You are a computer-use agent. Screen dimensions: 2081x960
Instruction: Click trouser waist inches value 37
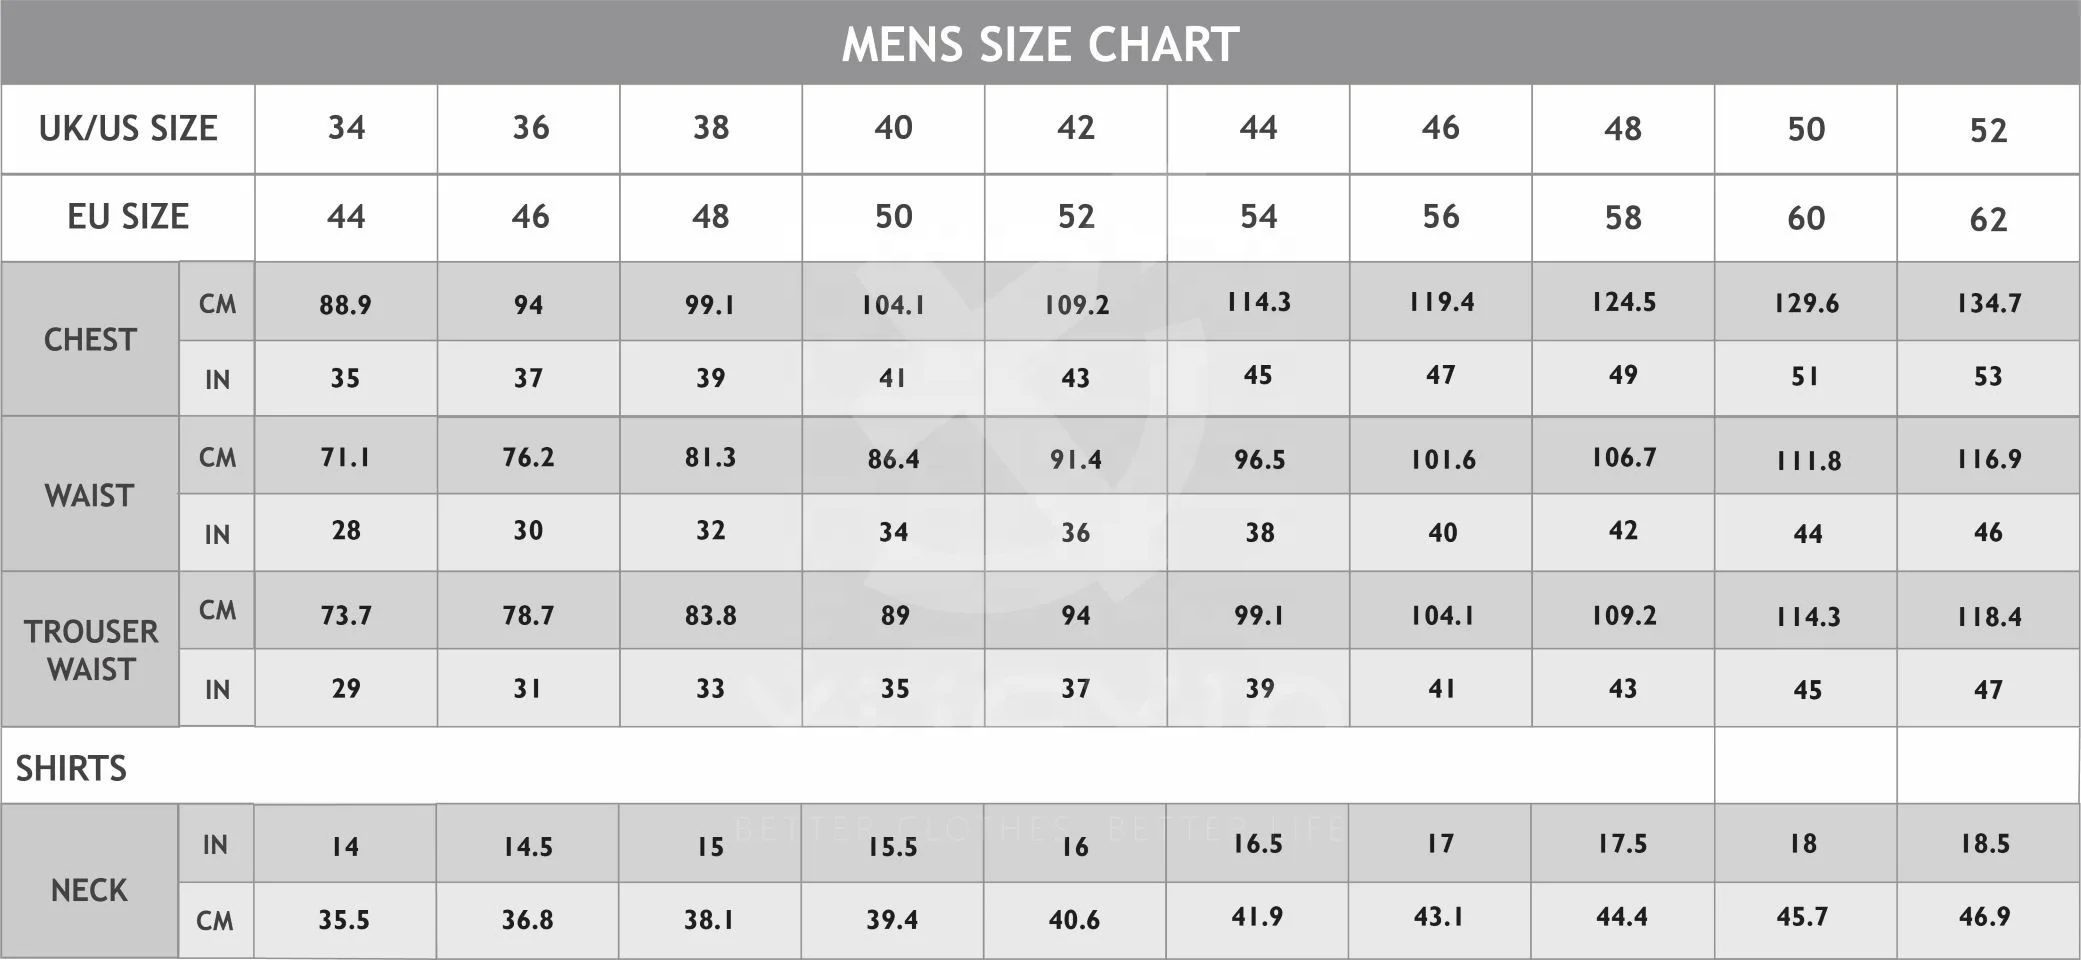click(1076, 689)
